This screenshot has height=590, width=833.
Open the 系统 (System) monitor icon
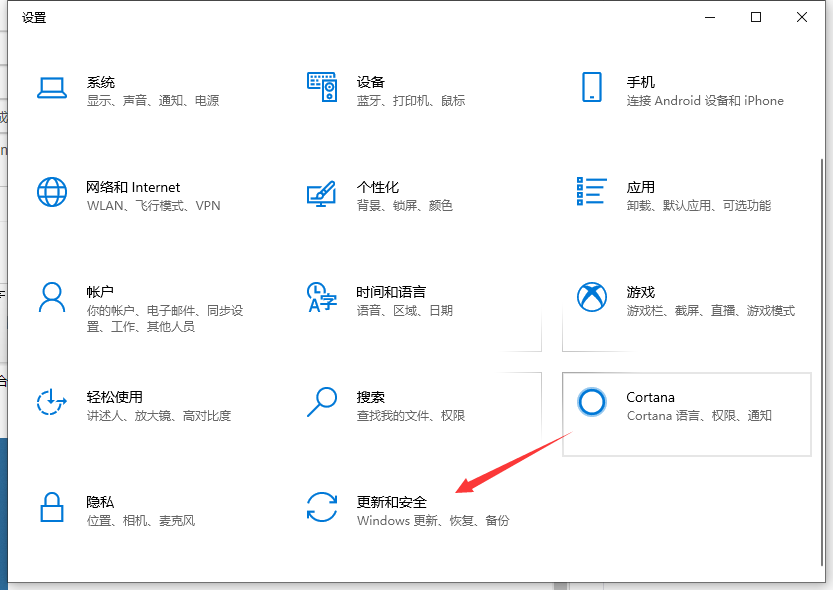[x=52, y=88]
